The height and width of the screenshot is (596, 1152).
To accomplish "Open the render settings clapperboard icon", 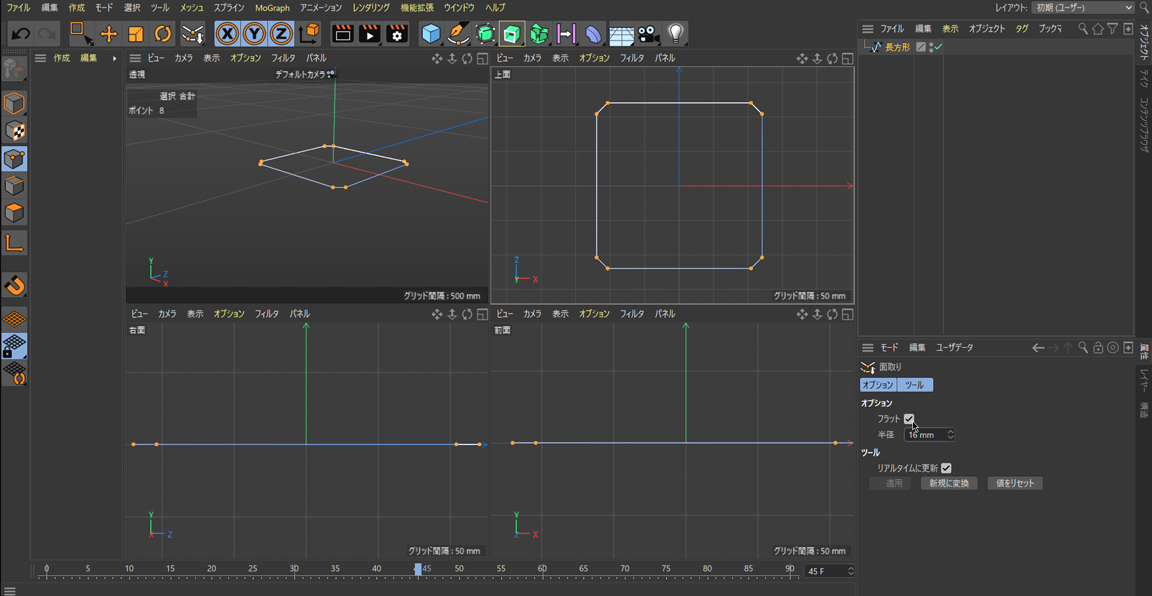I will (x=396, y=34).
